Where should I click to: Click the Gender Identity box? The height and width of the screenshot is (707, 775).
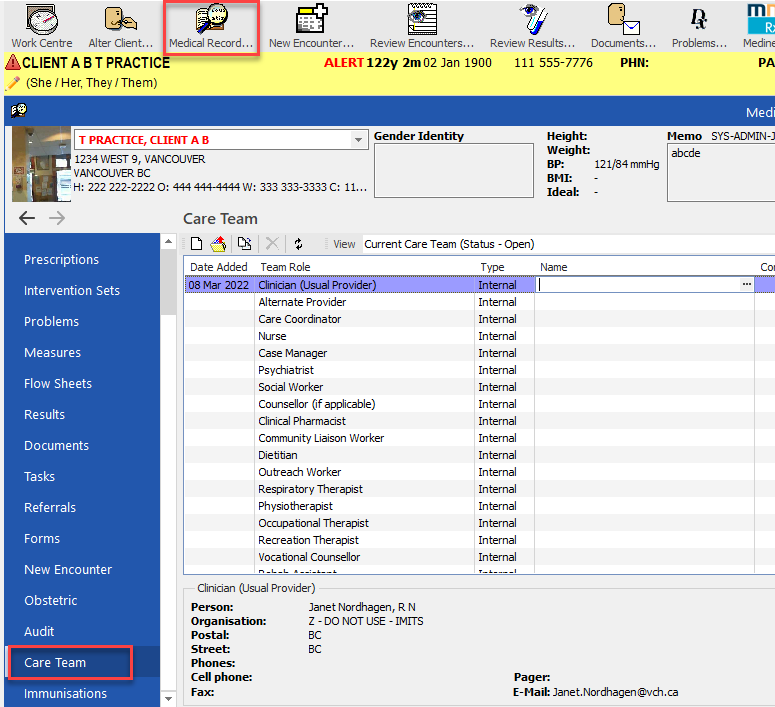[454, 171]
